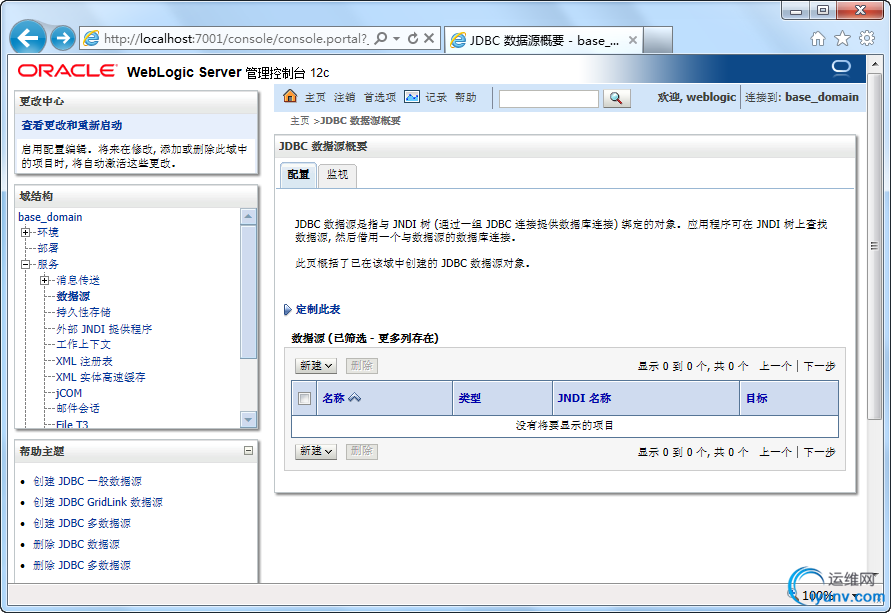Viewport: 891px width, 613px height.
Task: Refresh the page in address bar
Action: click(413, 38)
